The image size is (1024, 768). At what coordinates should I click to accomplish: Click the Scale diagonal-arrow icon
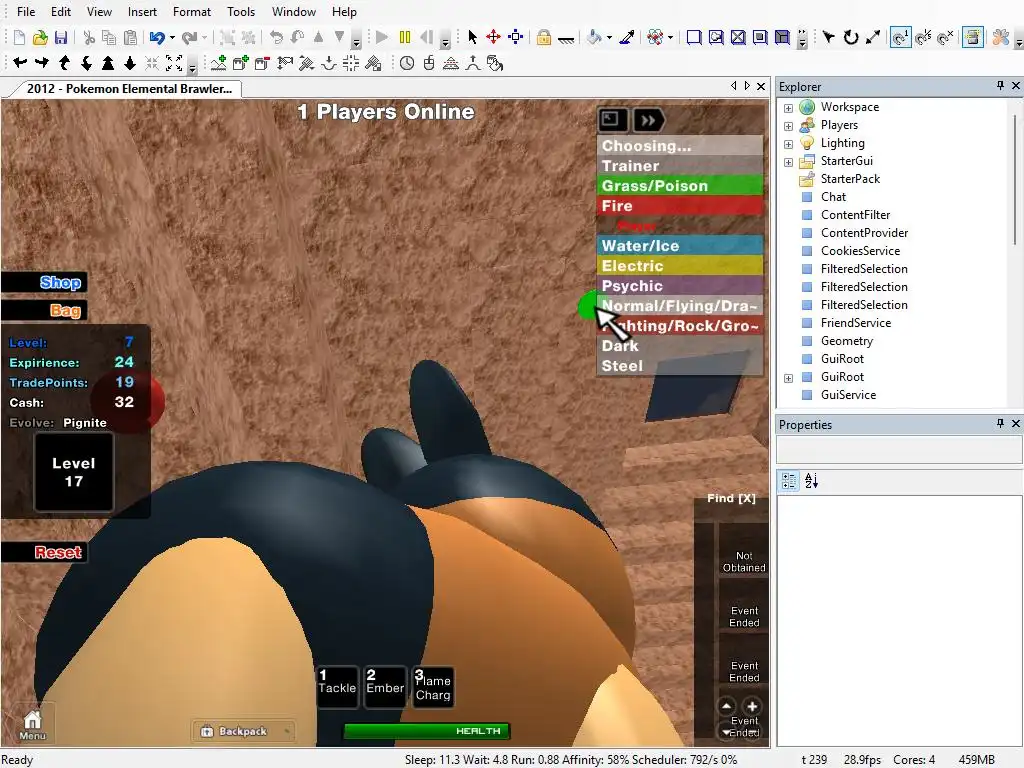873,37
